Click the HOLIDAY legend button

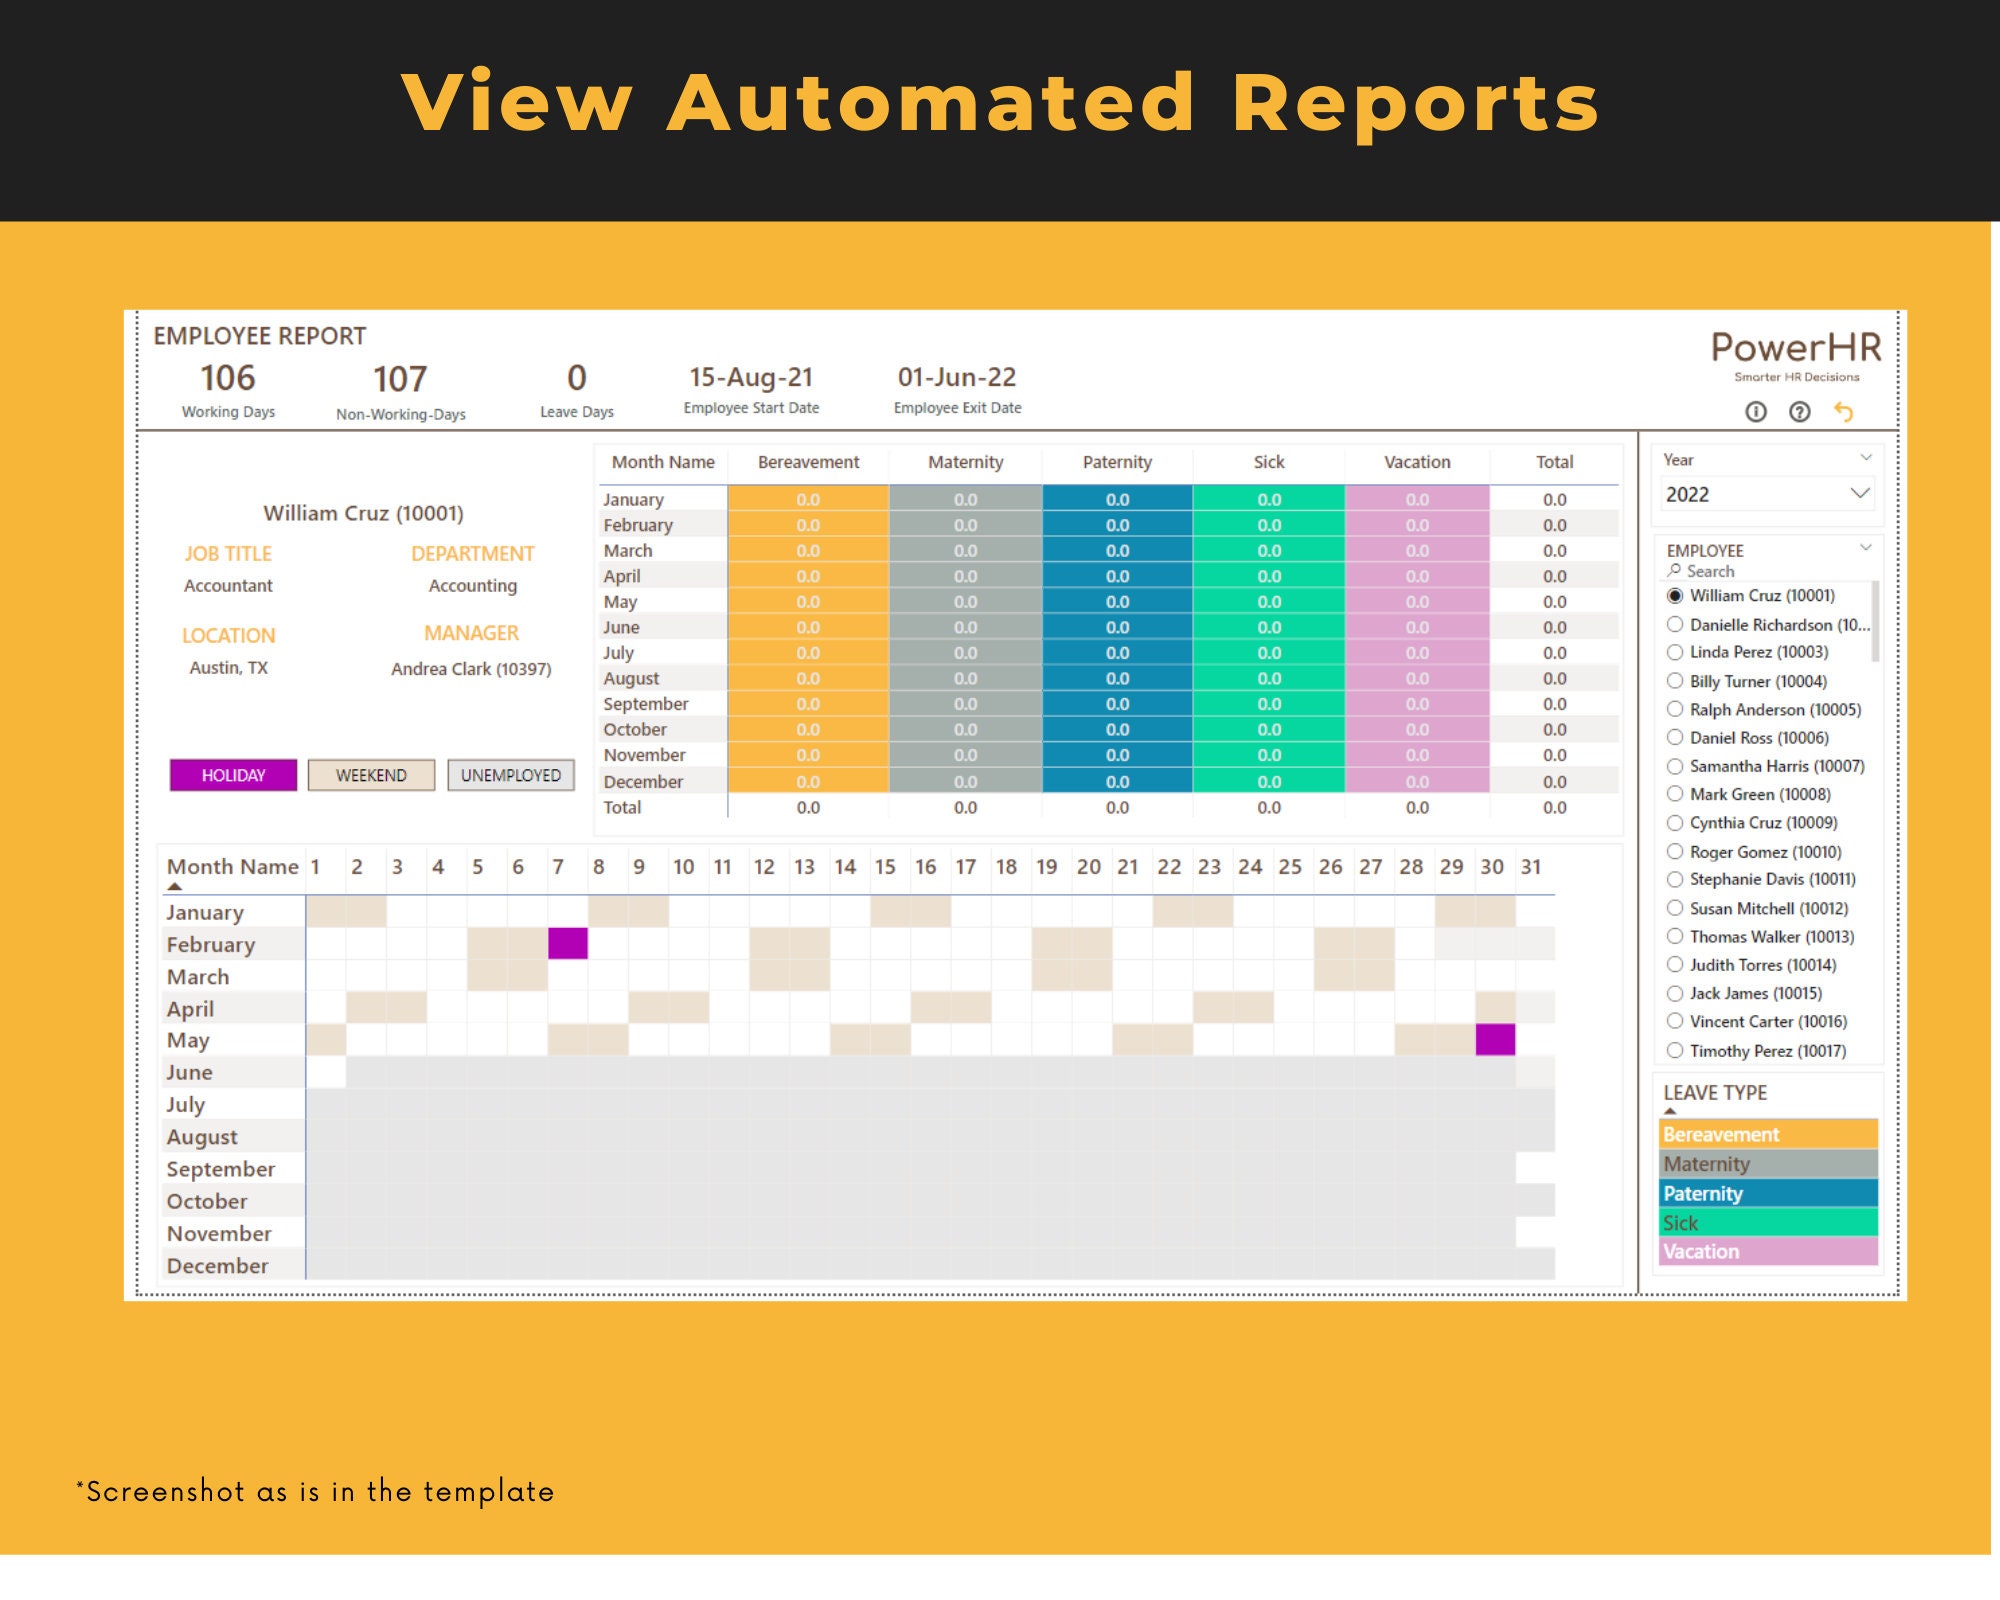(233, 775)
